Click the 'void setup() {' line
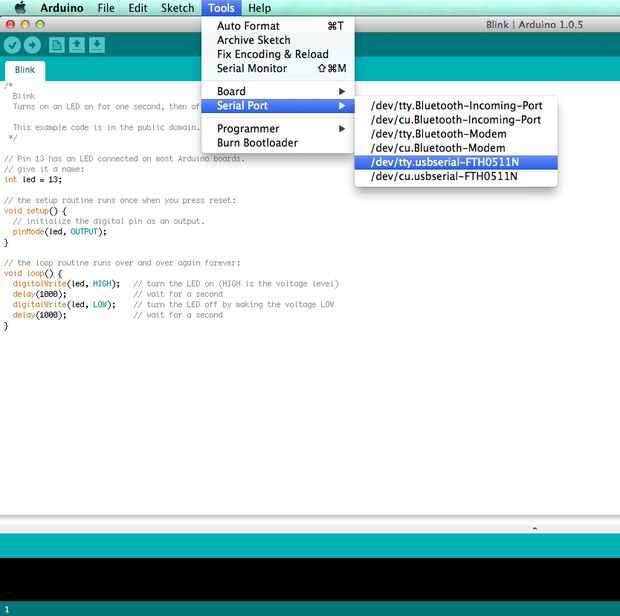The width and height of the screenshot is (620, 616). 35,211
